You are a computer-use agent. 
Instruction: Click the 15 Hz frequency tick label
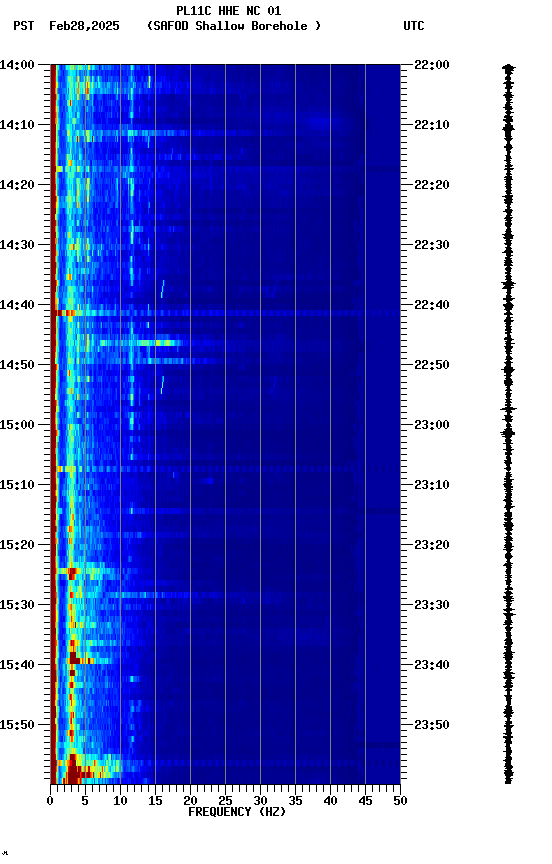click(155, 801)
